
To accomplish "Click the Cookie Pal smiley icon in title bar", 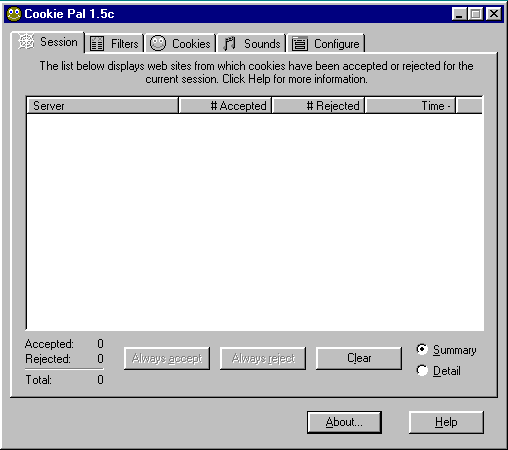I will point(14,14).
